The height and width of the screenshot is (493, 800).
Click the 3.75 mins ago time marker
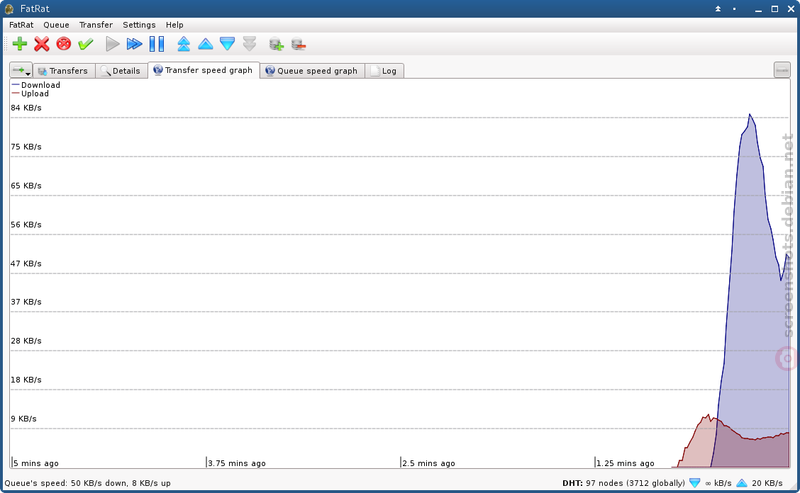click(237, 463)
